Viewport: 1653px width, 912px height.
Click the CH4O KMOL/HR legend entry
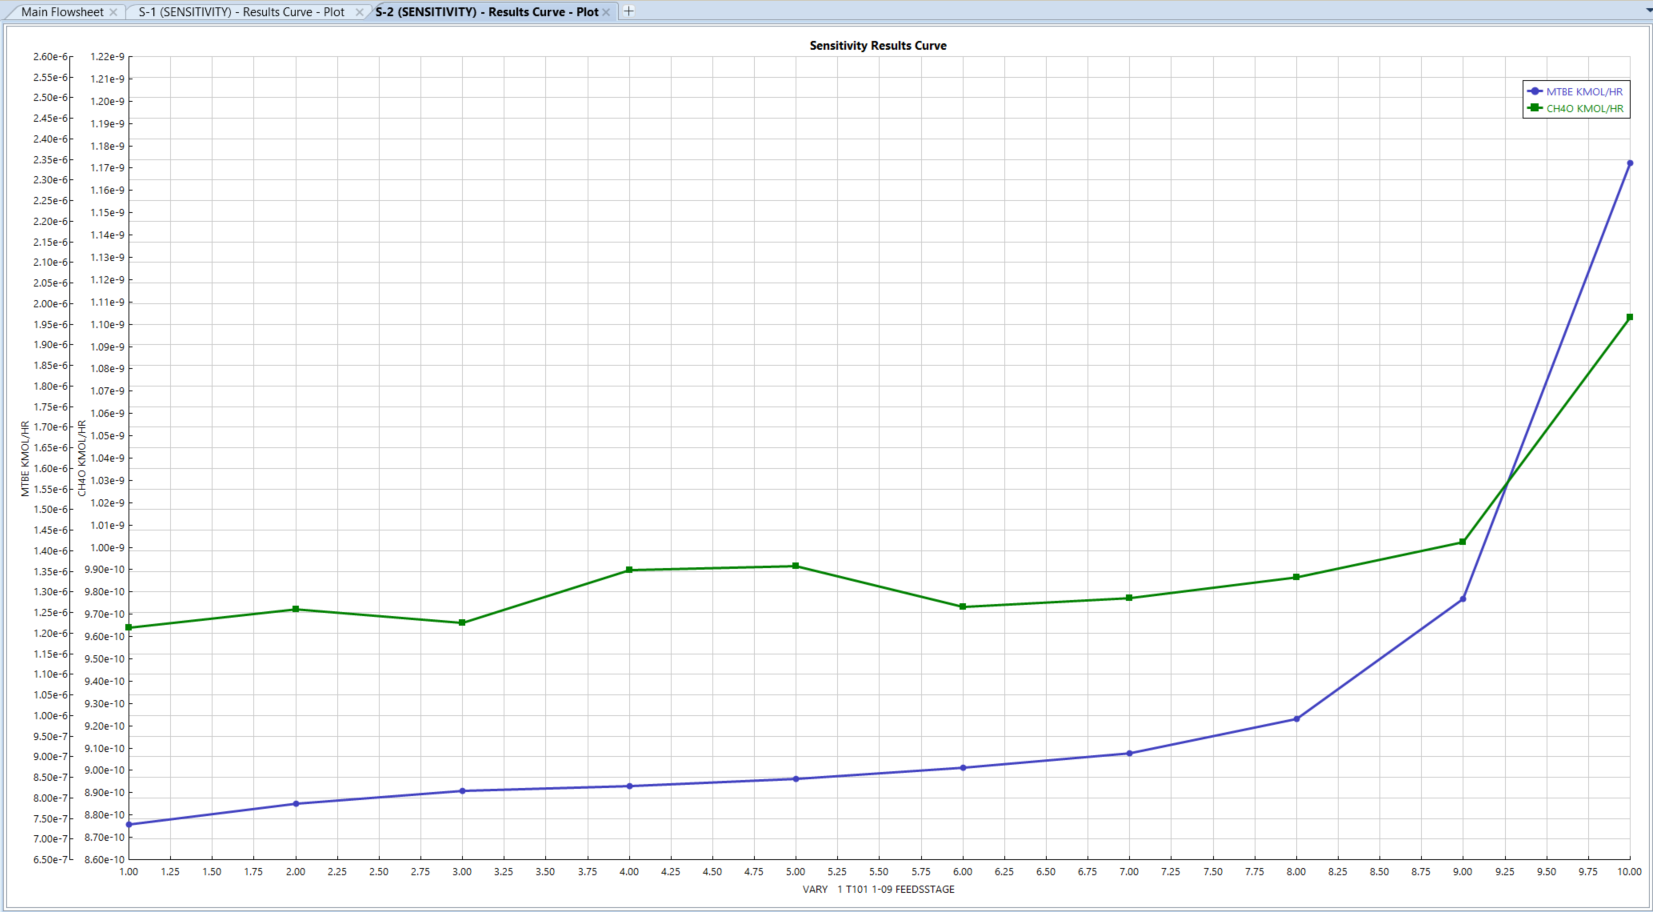pyautogui.click(x=1584, y=108)
